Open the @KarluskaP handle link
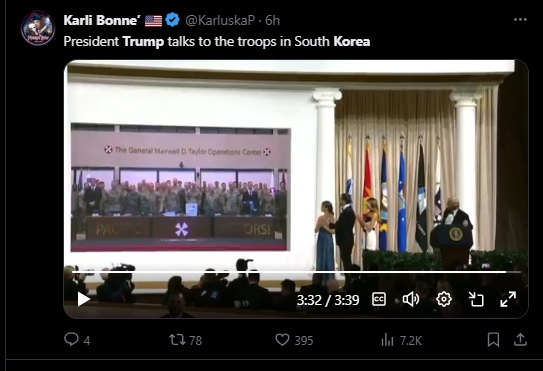Viewport: 543px width, 371px height. pyautogui.click(x=220, y=20)
